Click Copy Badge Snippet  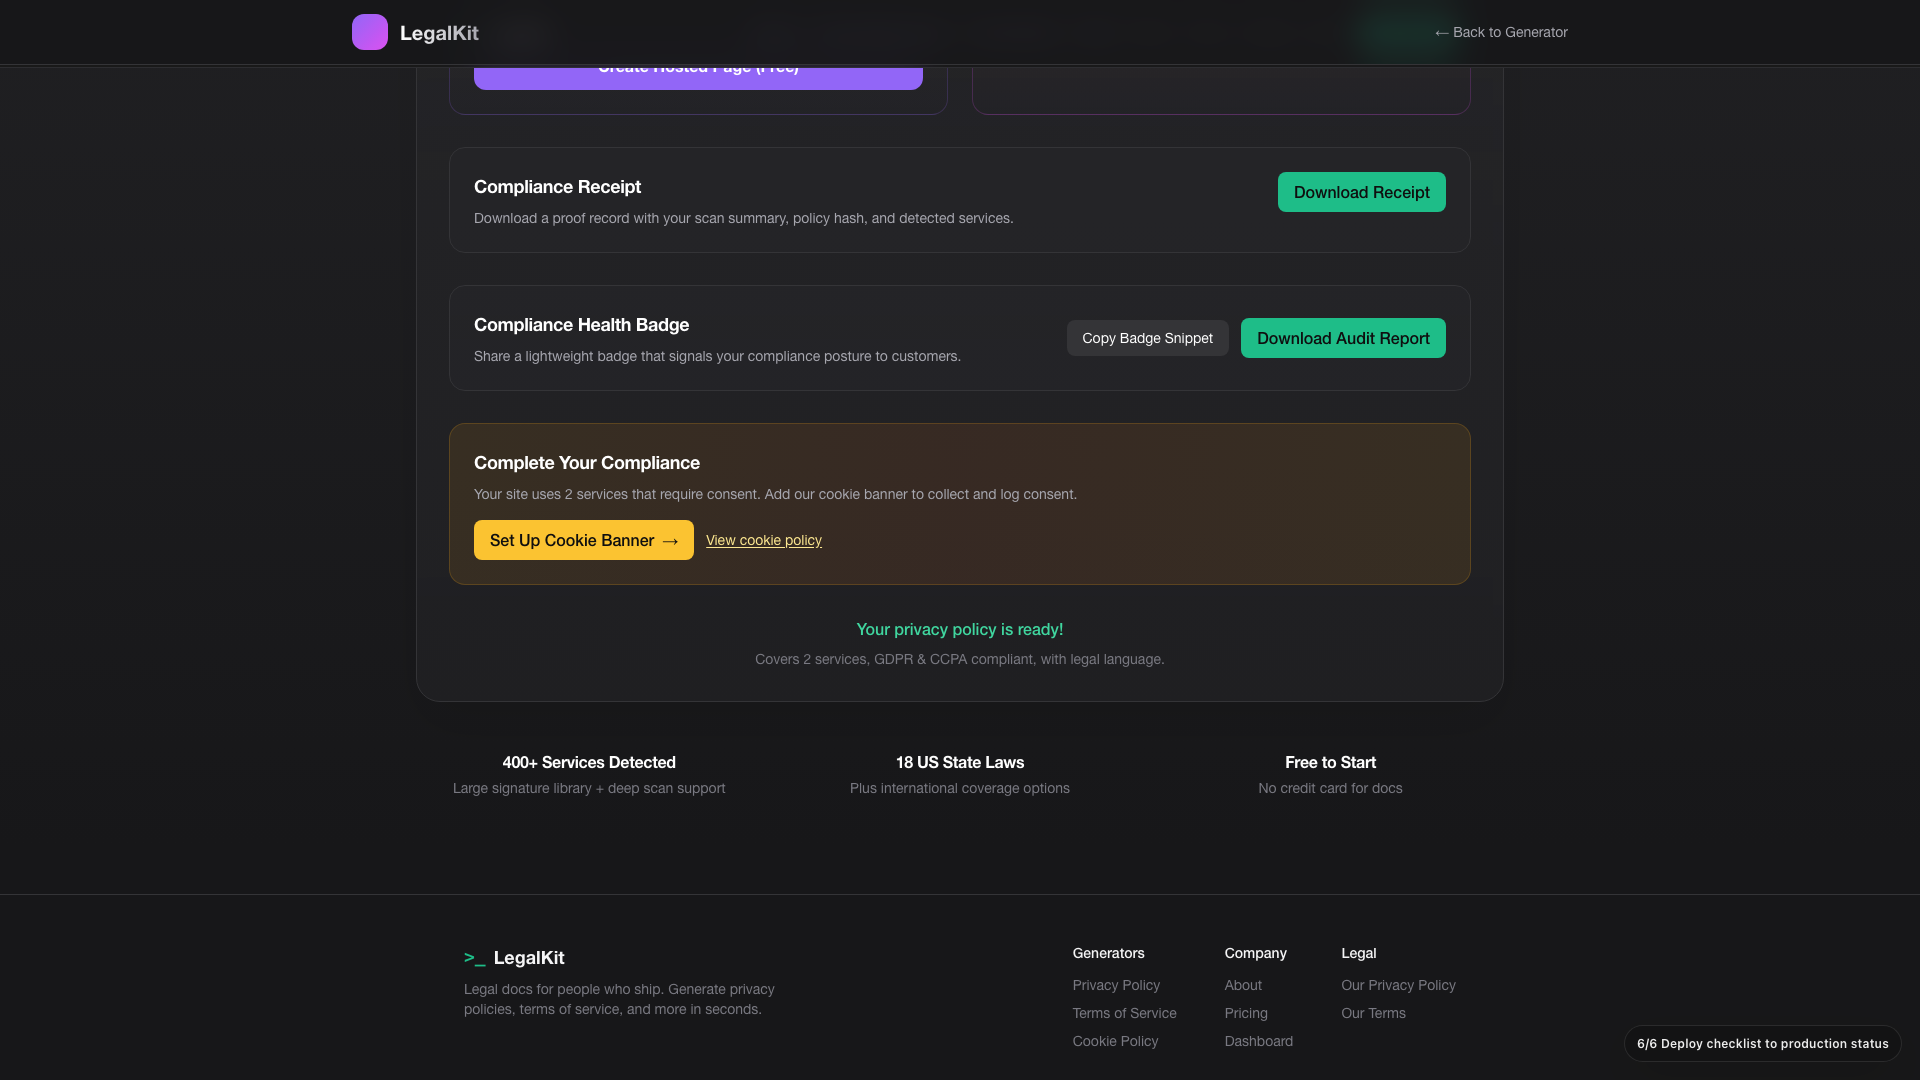coord(1147,337)
